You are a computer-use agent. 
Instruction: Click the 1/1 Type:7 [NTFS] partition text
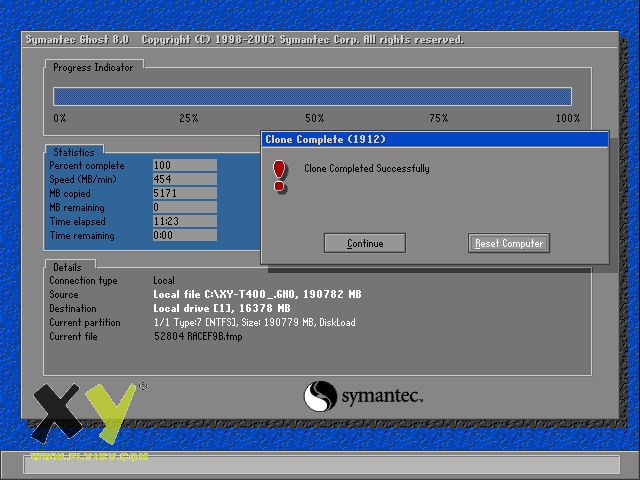pos(254,322)
